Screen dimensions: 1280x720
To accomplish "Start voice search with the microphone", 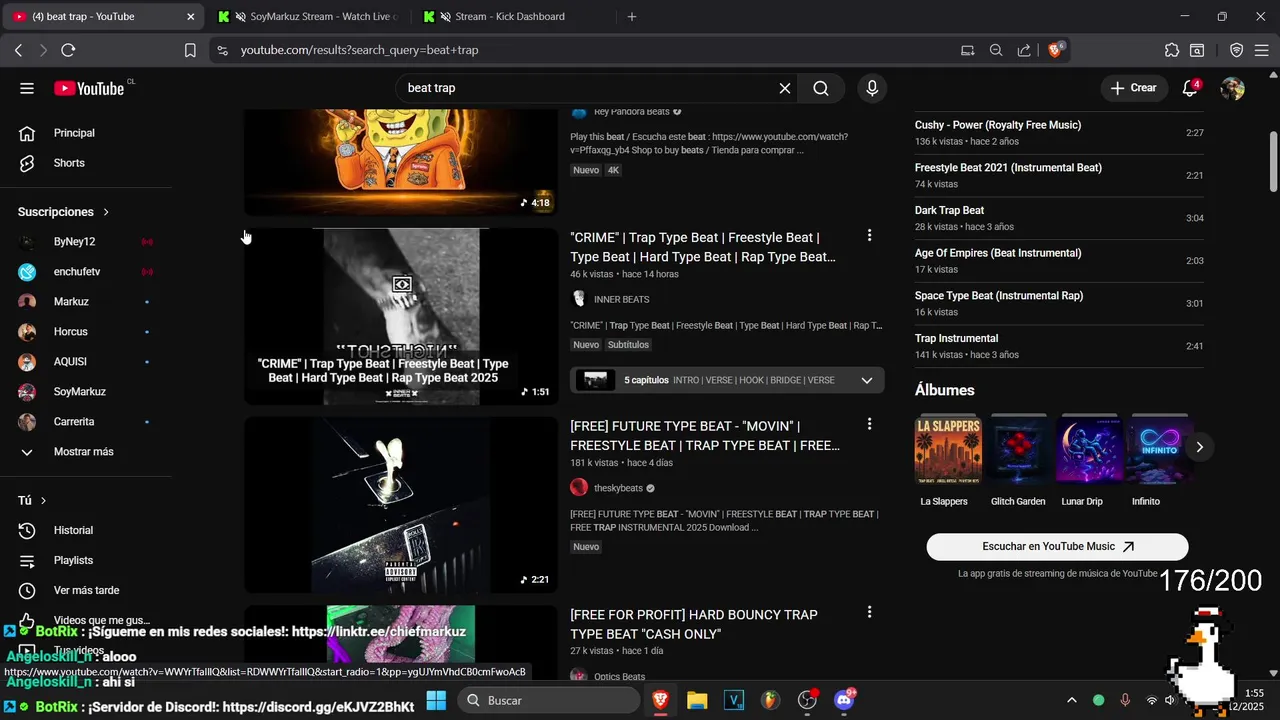I will pos(872,88).
